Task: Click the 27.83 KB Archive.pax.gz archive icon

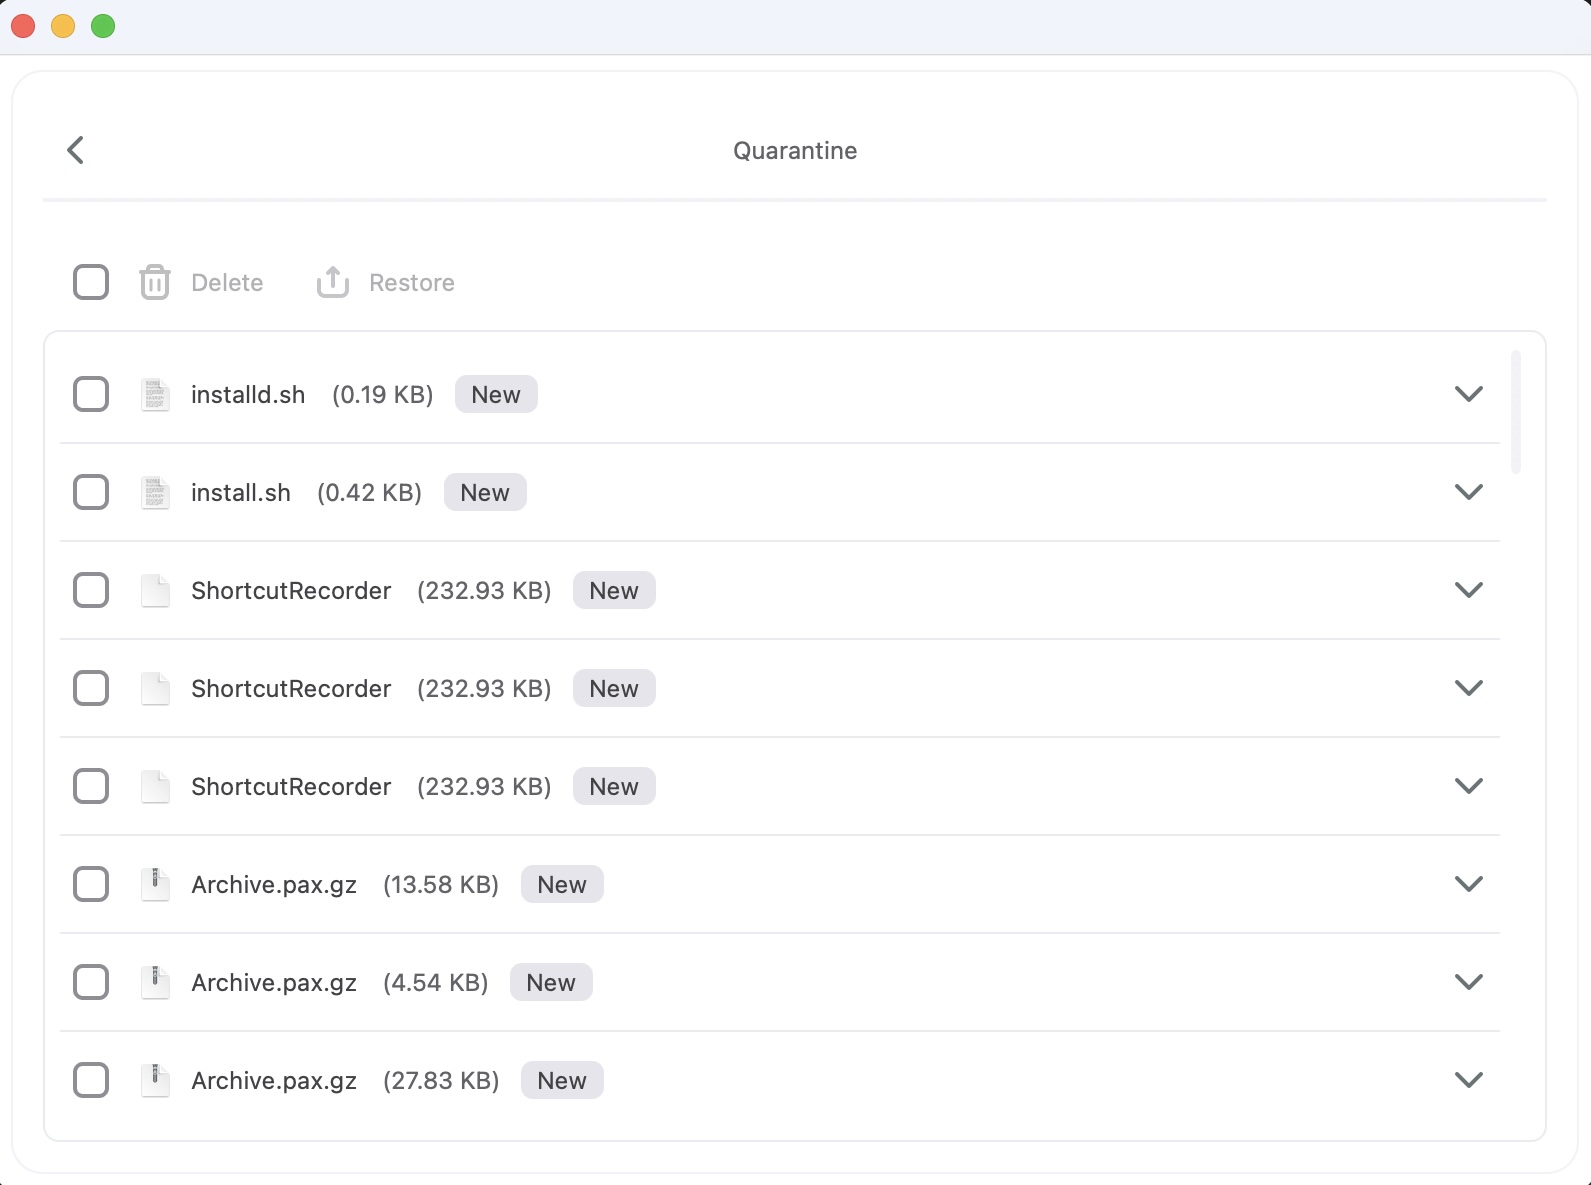Action: click(155, 1081)
